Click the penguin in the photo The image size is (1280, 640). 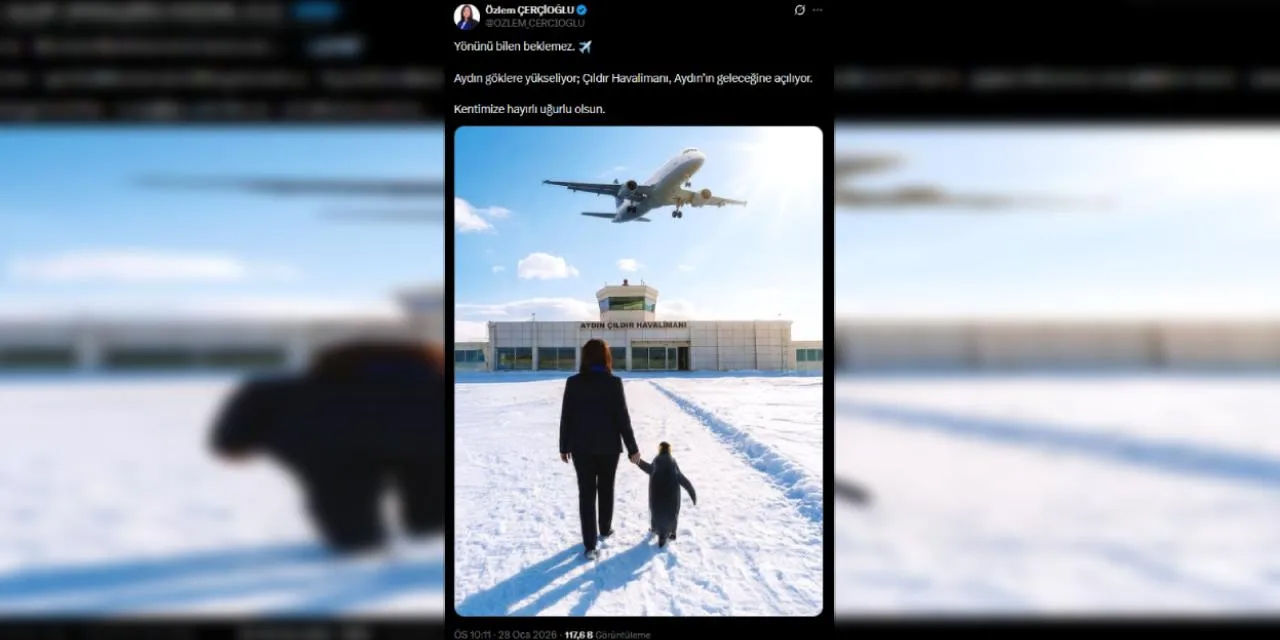pos(667,494)
